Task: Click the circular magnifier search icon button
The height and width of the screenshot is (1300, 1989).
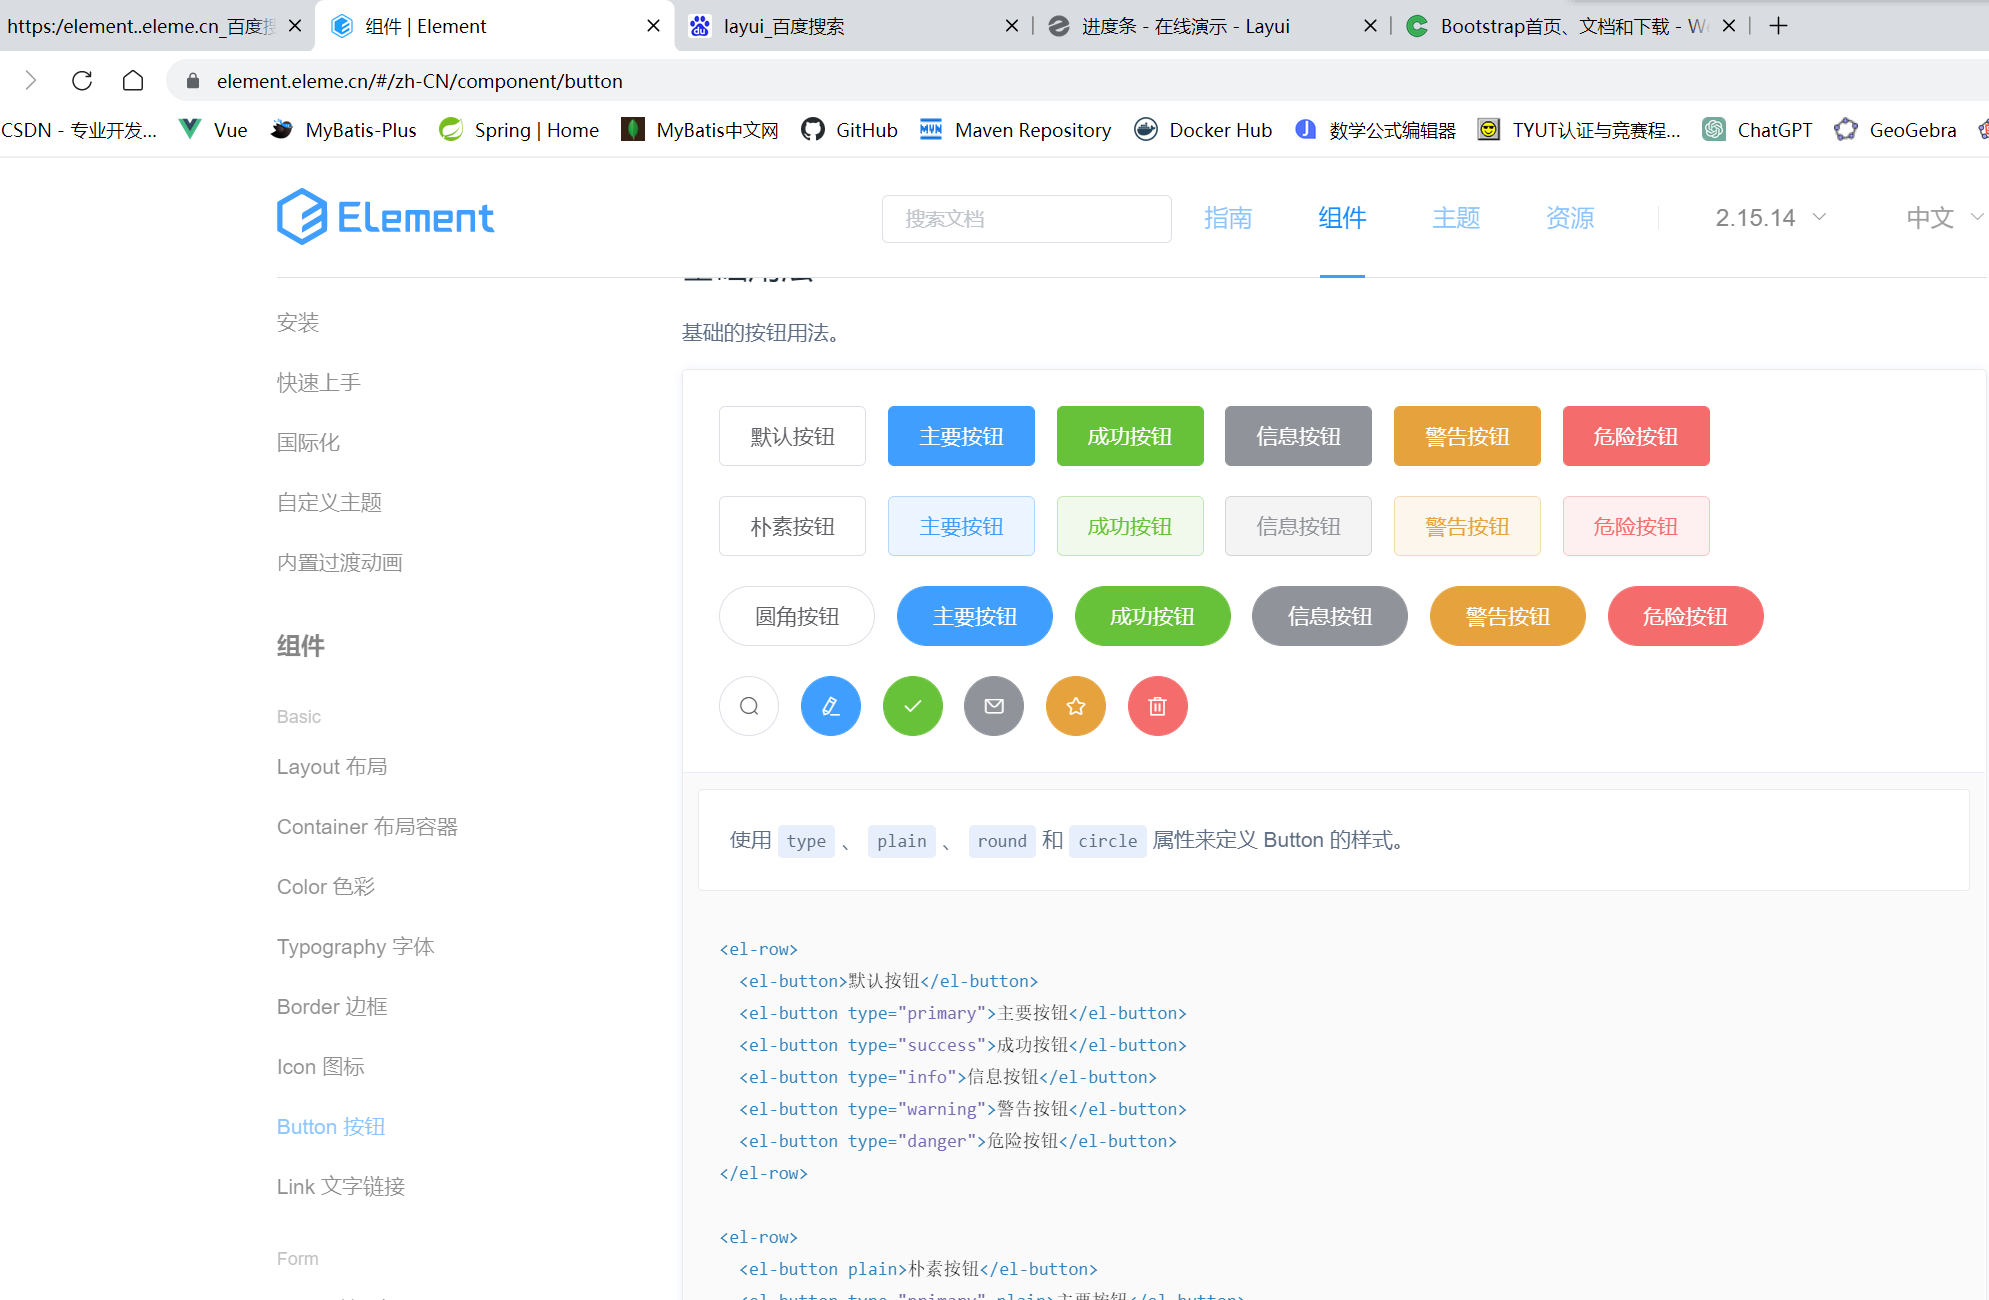Action: point(748,706)
